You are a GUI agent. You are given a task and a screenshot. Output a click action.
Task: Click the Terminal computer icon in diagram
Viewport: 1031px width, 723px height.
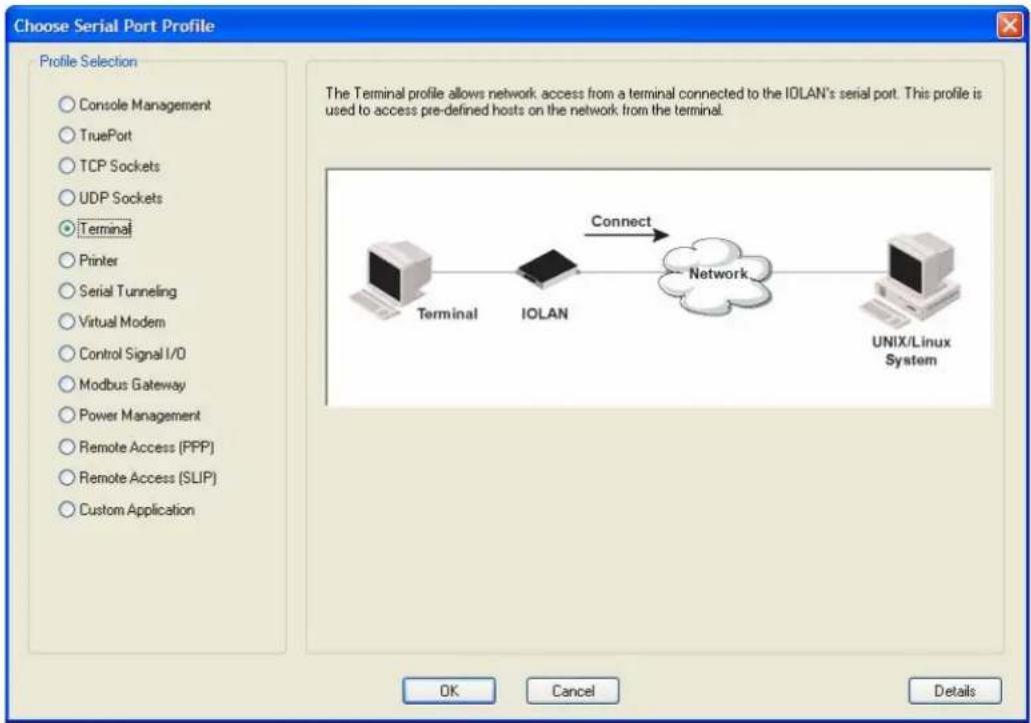click(391, 279)
